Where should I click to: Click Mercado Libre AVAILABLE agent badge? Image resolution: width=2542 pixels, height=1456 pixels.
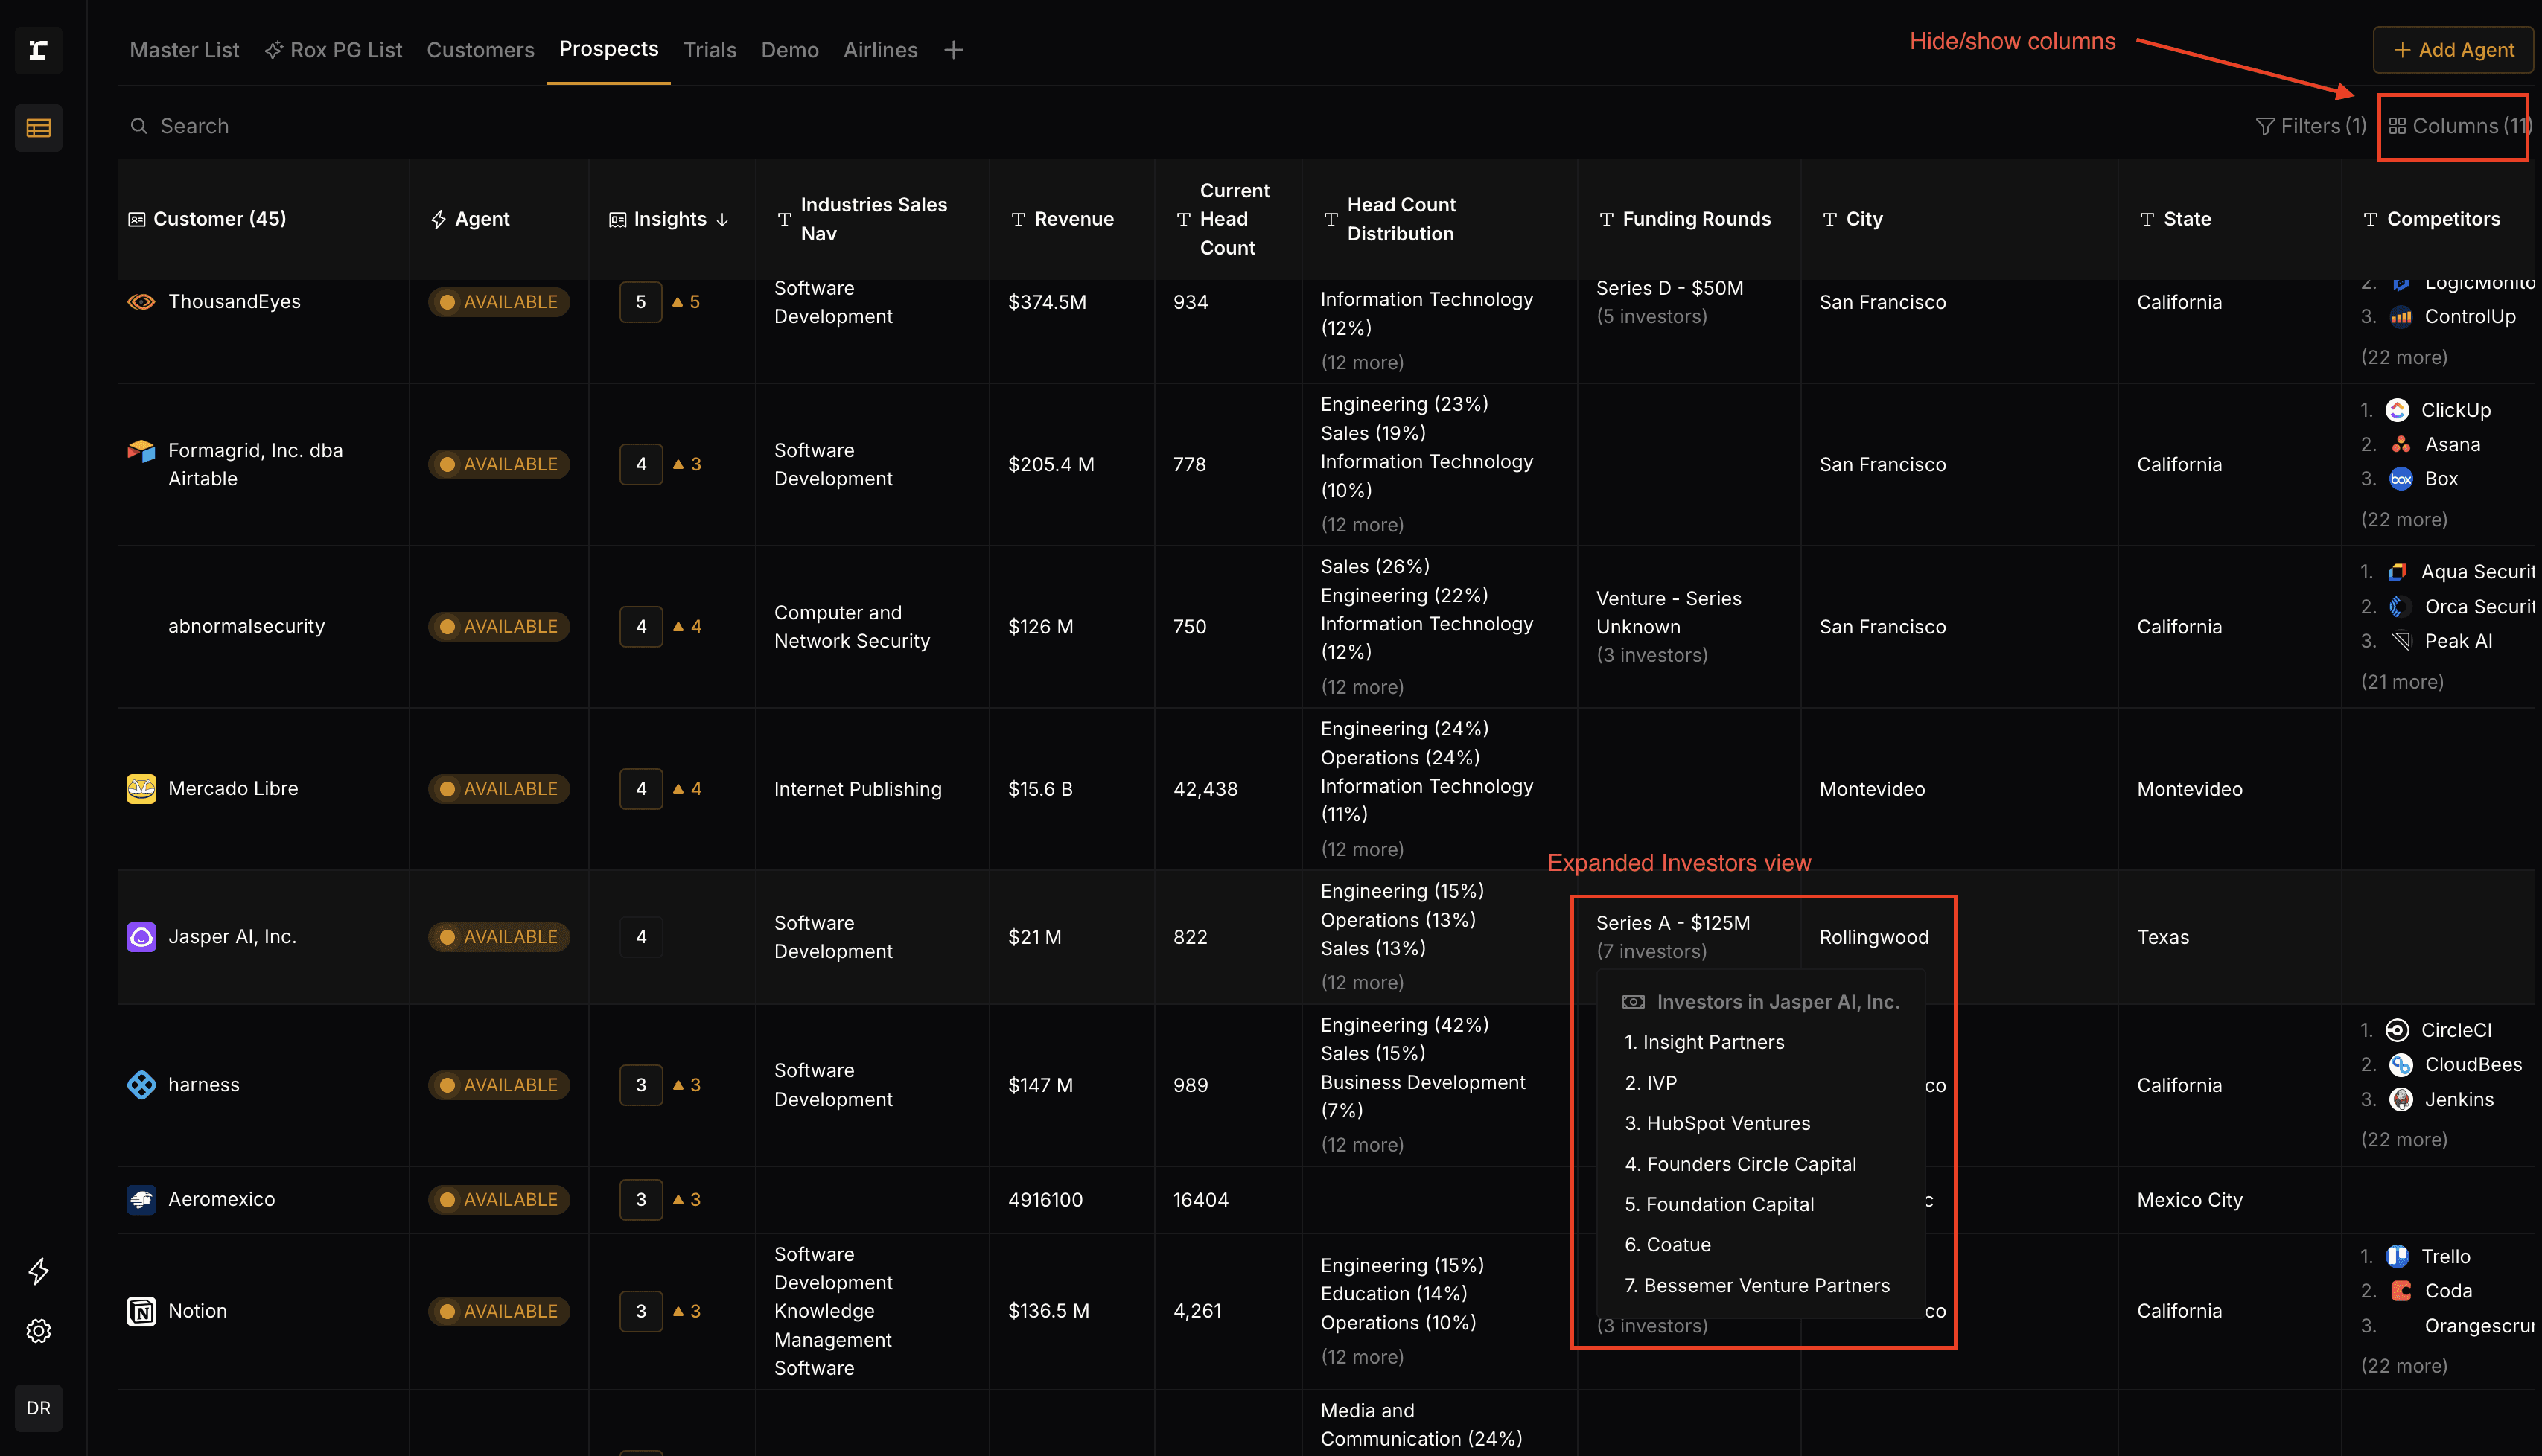pyautogui.click(x=499, y=789)
